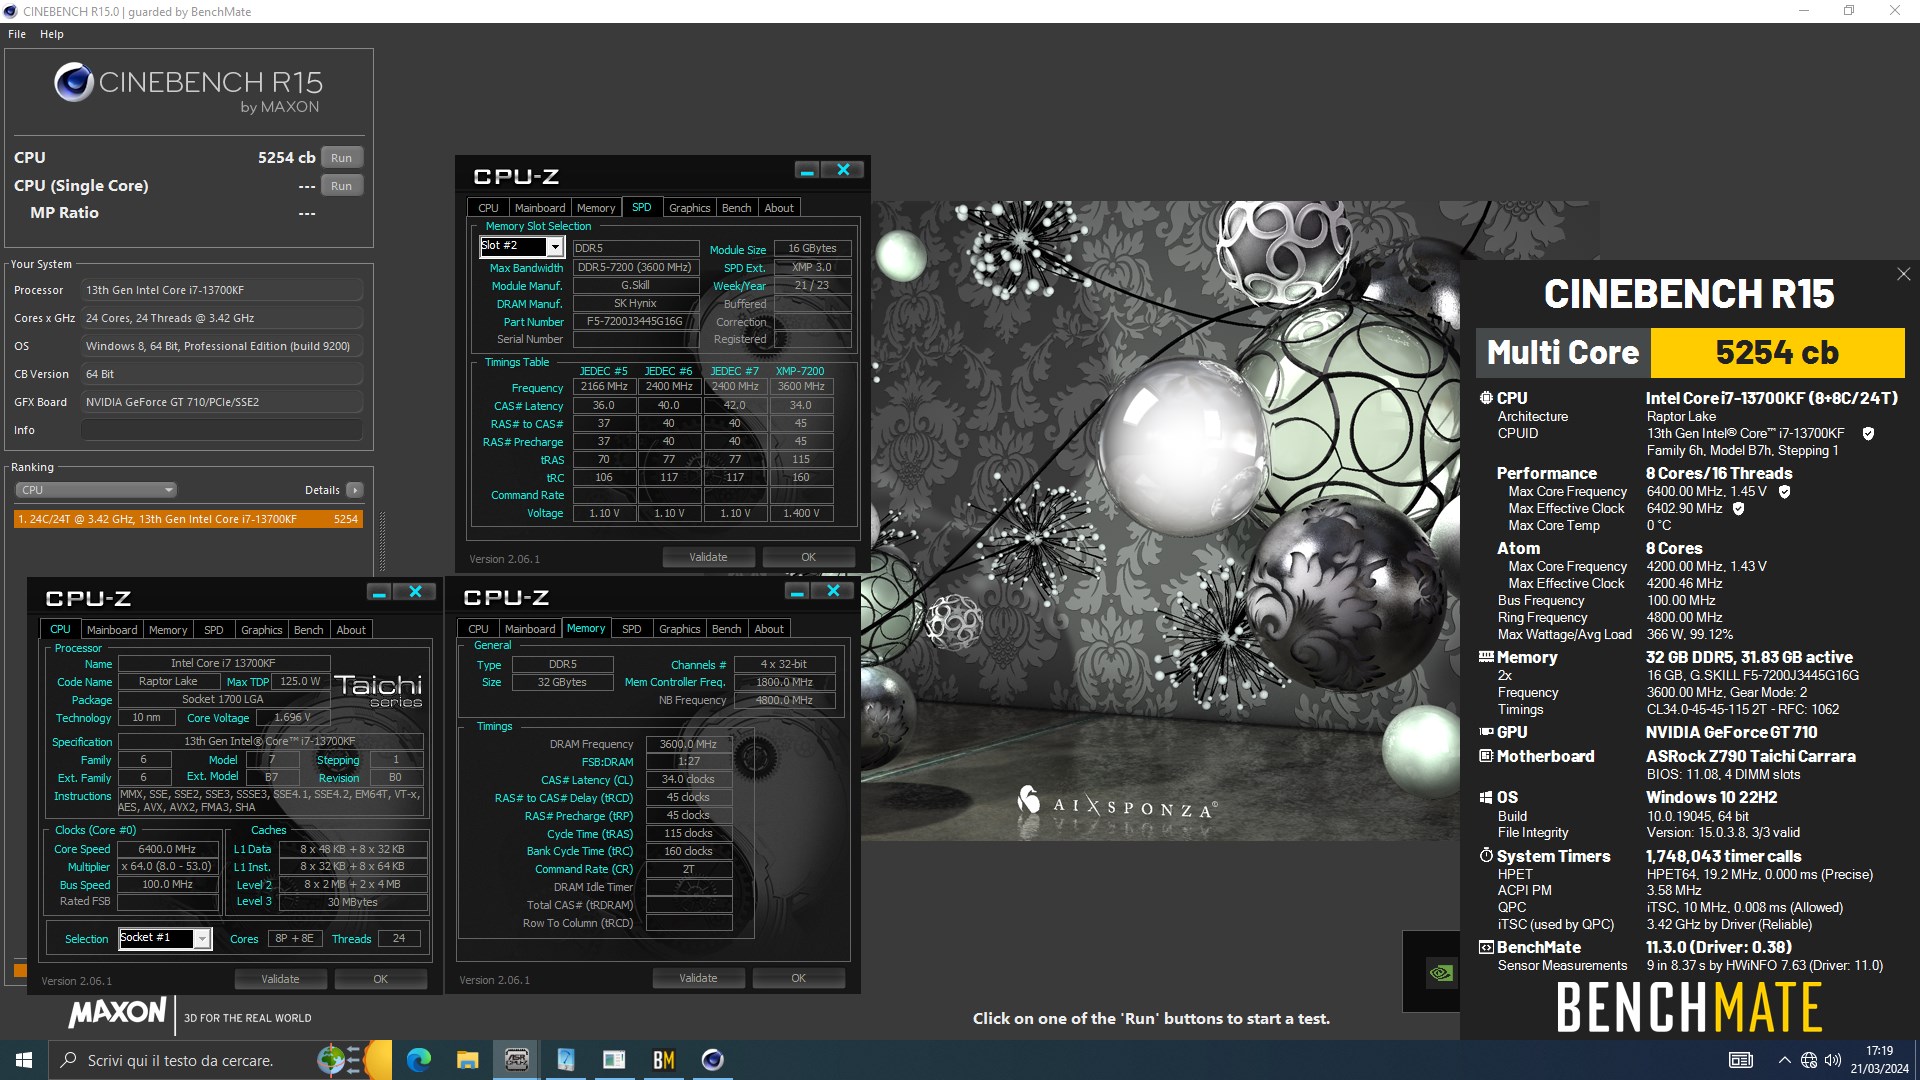Click the ranking panel resize grip
This screenshot has height=1080, width=1920.
click(382, 542)
